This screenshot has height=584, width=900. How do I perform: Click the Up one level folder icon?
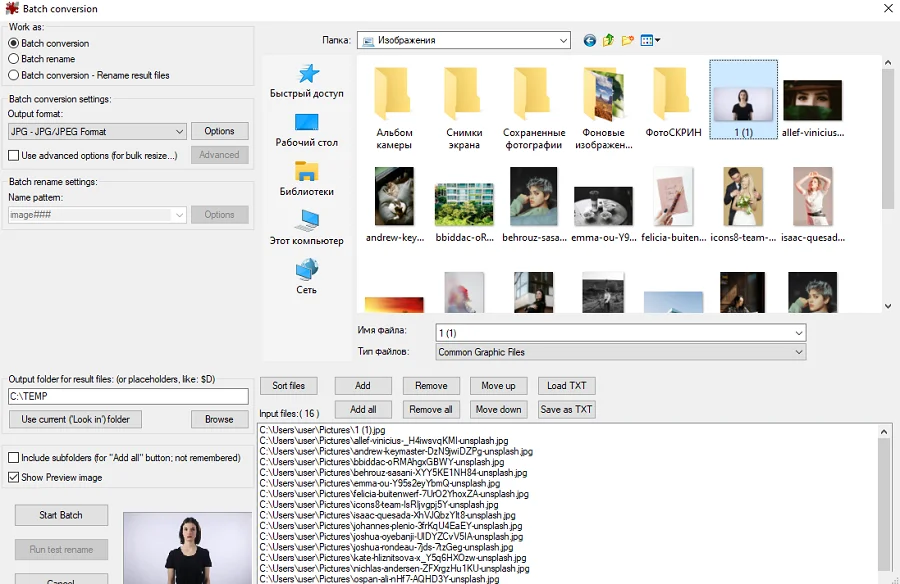click(x=608, y=41)
